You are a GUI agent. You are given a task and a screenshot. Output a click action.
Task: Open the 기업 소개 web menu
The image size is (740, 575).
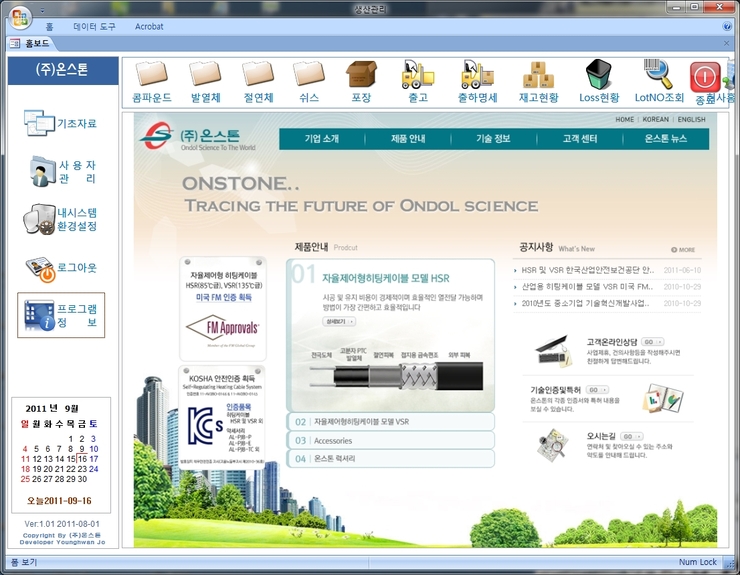322,139
